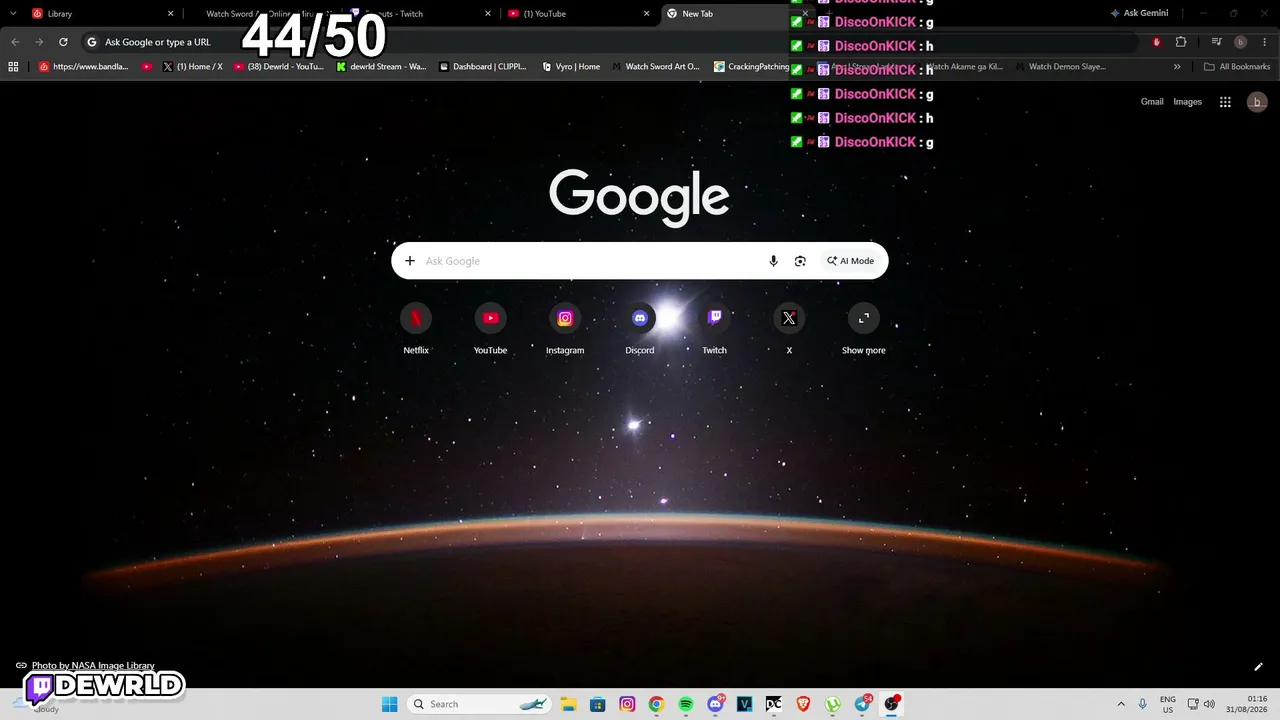This screenshot has height=720, width=1280.
Task: Open Microsoft Store from the taskbar
Action: click(597, 704)
